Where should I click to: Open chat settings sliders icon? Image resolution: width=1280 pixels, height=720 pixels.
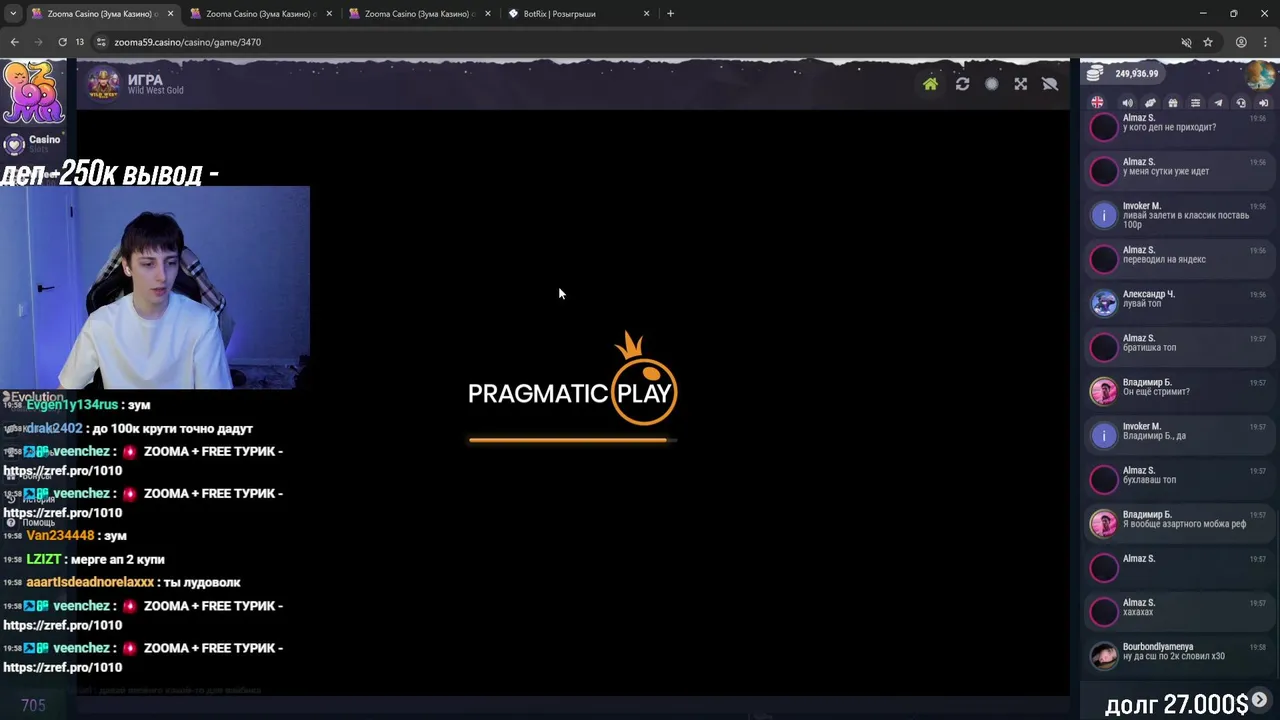click(1195, 103)
